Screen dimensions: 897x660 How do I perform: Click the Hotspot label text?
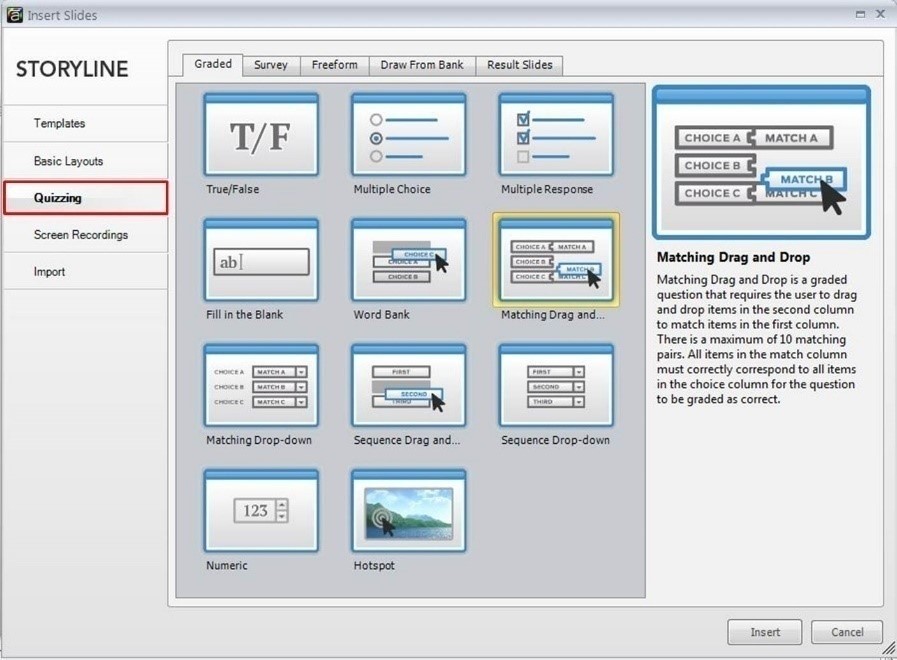pyautogui.click(x=374, y=565)
